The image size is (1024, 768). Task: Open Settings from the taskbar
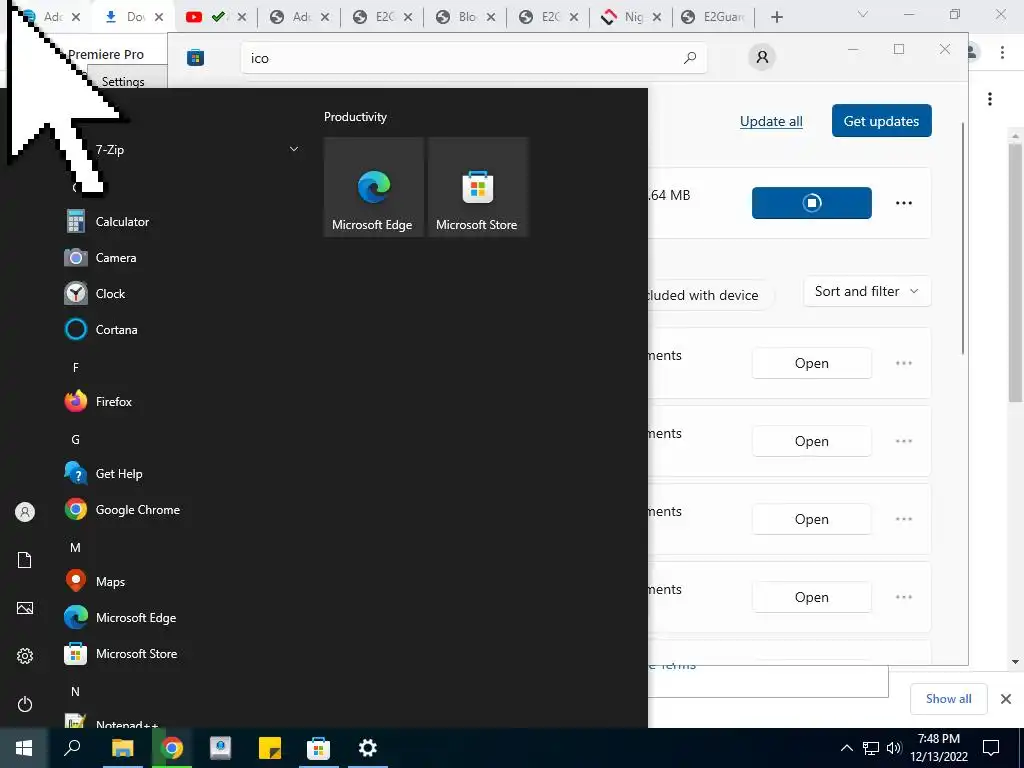[368, 748]
